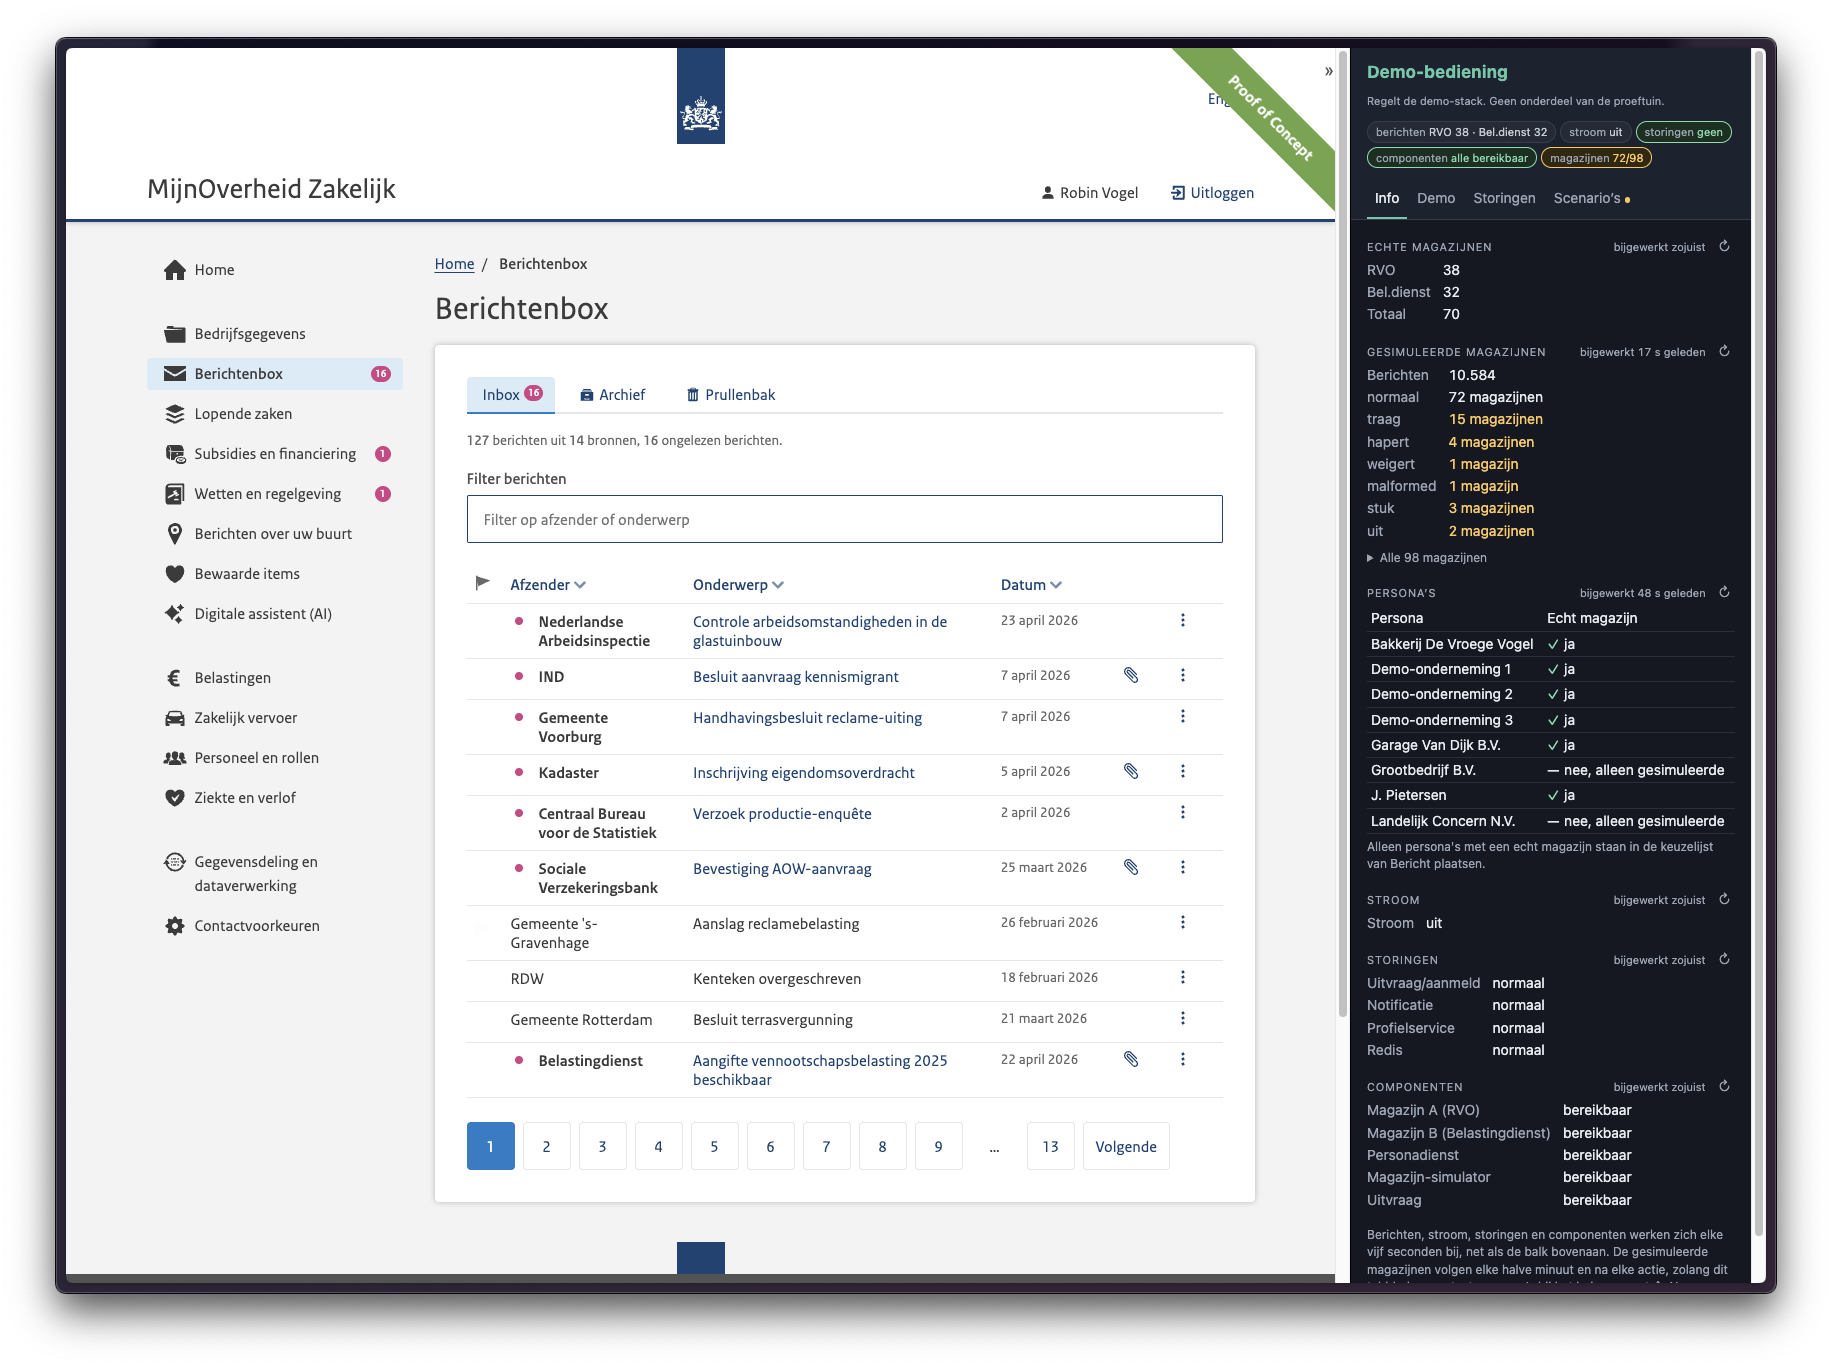
Task: Click the 'Grootbedrijf B.V.' persona row
Action: coord(1551,770)
